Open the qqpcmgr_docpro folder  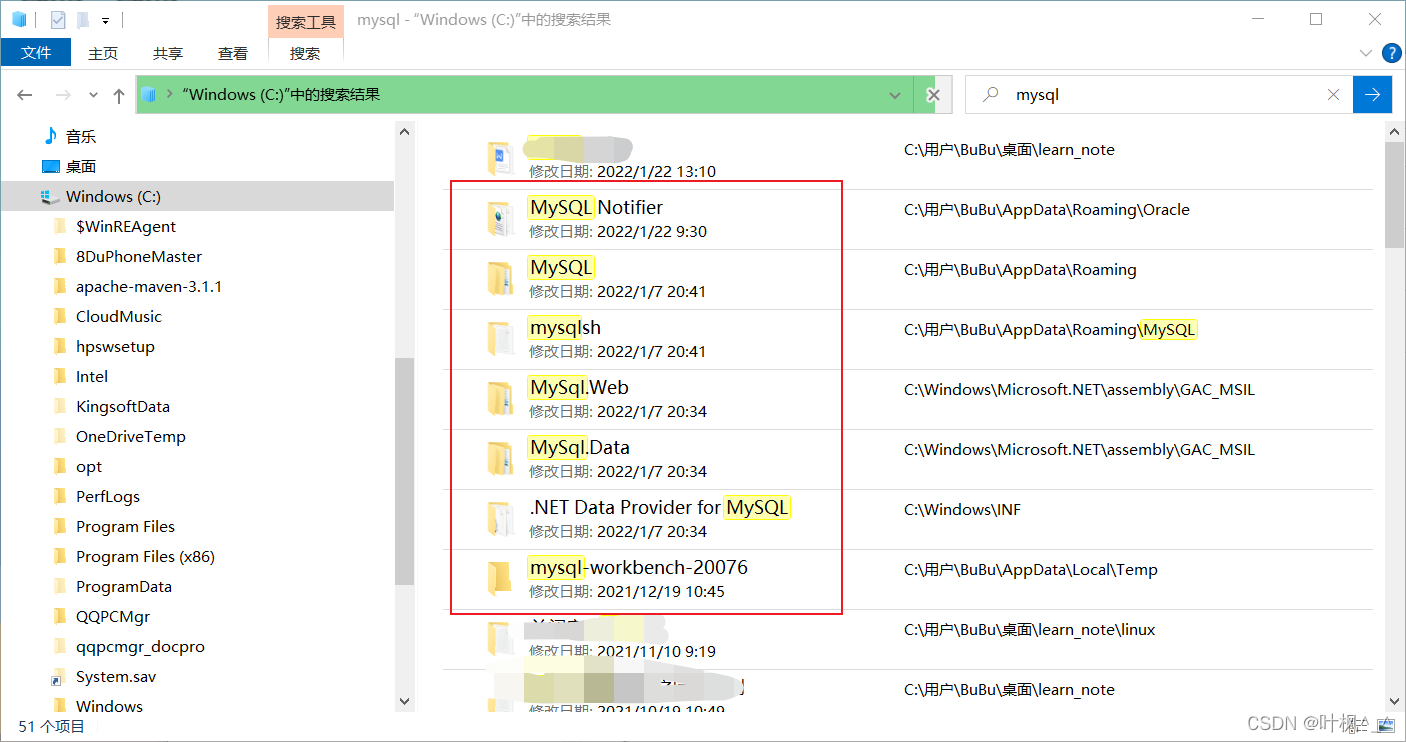[x=140, y=646]
